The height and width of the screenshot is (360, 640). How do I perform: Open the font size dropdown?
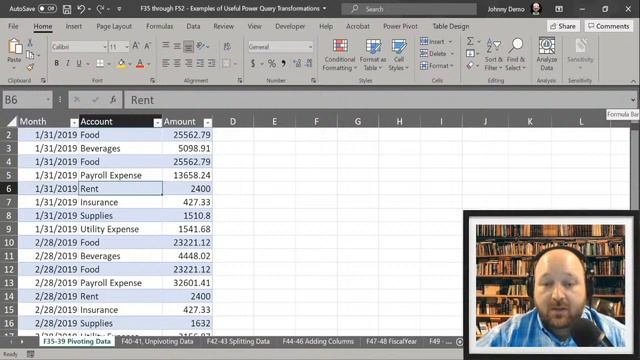tap(127, 47)
